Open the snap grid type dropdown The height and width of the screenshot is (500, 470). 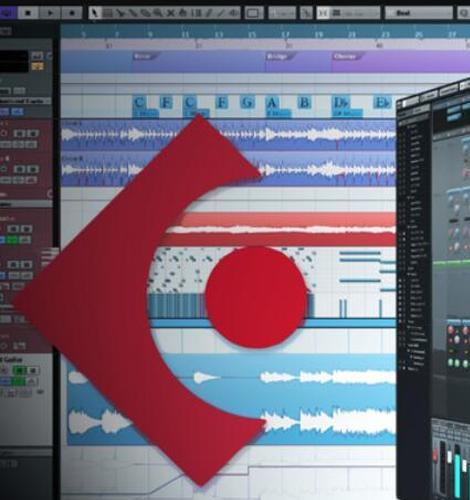click(x=354, y=13)
